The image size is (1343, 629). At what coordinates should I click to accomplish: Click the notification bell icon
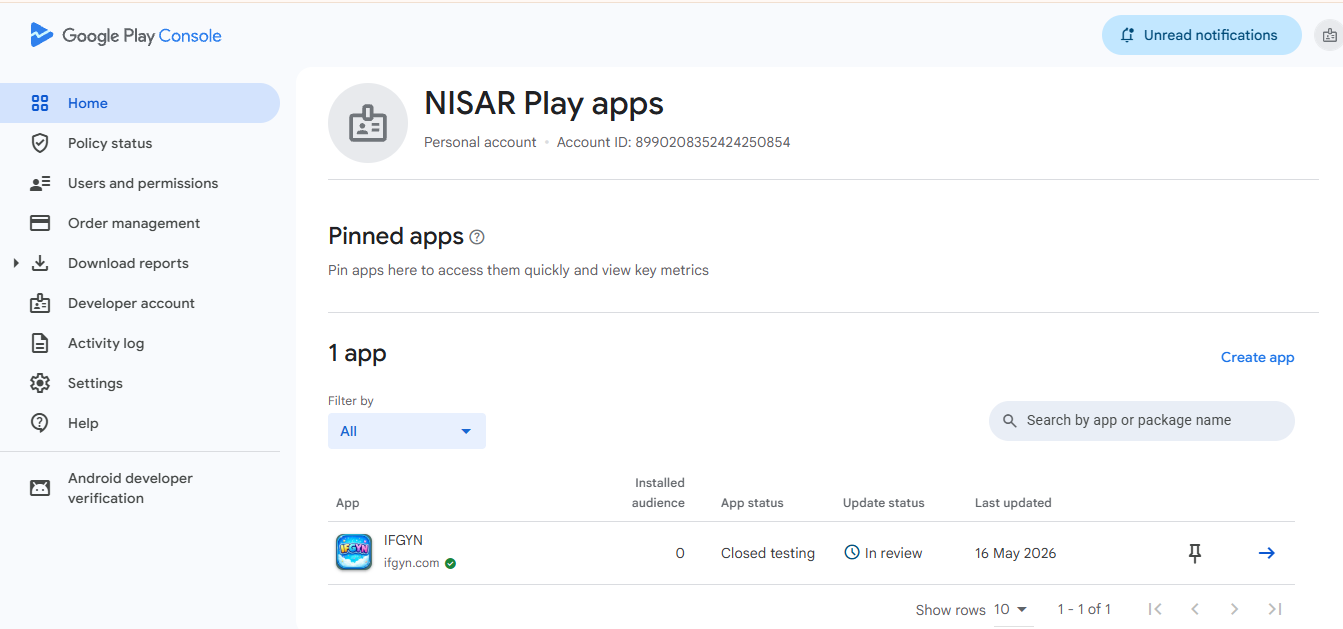pyautogui.click(x=1127, y=35)
